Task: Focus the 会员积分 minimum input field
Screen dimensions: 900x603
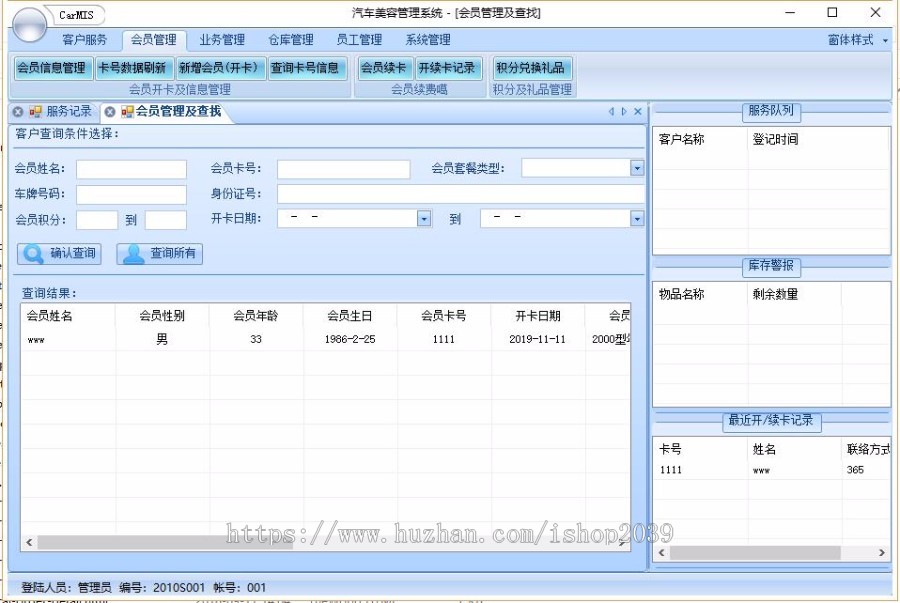Action: (x=97, y=220)
